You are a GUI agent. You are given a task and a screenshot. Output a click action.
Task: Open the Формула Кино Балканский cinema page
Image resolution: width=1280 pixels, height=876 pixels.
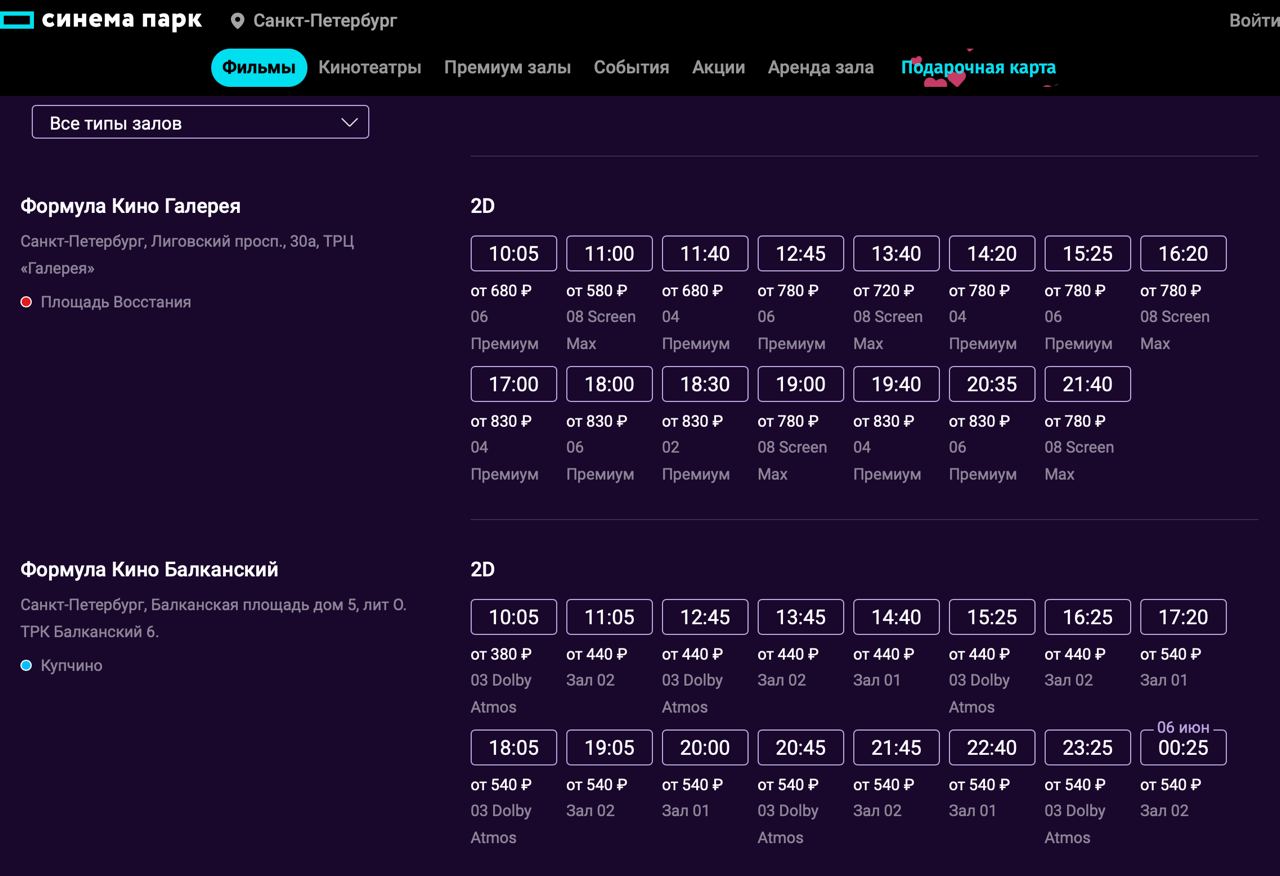(x=149, y=570)
